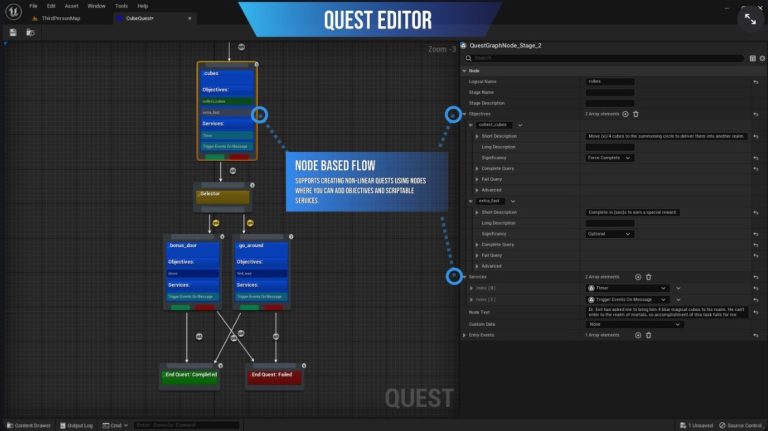Image resolution: width=768 pixels, height=431 pixels.
Task: Collapse the Objectives array
Action: tap(464, 114)
